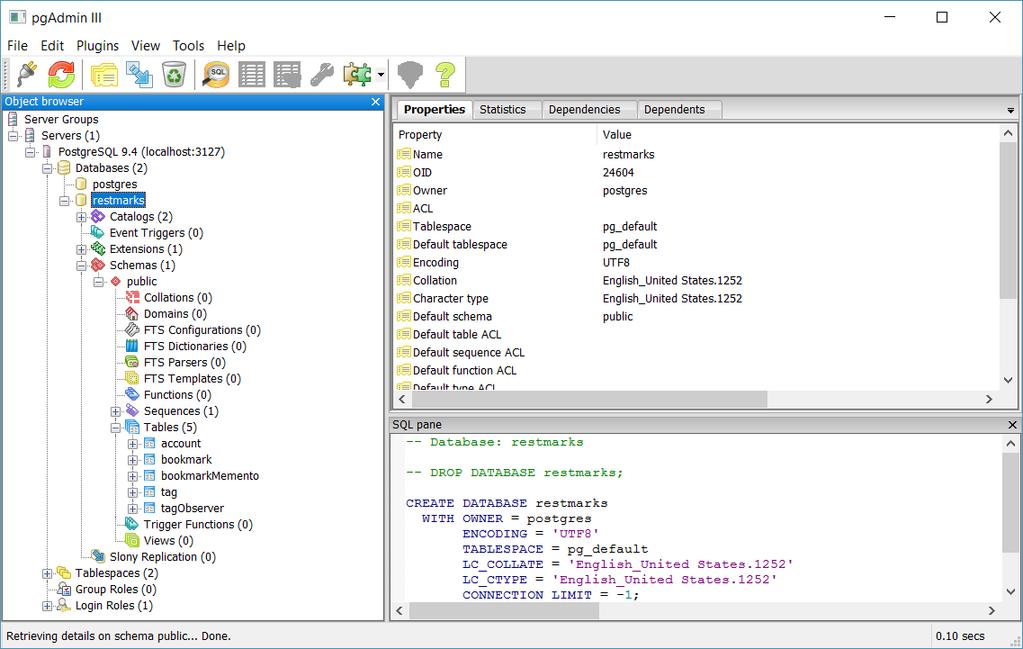Open the tab list arrow beside Dependents
The image size is (1023, 649).
coord(1011,110)
